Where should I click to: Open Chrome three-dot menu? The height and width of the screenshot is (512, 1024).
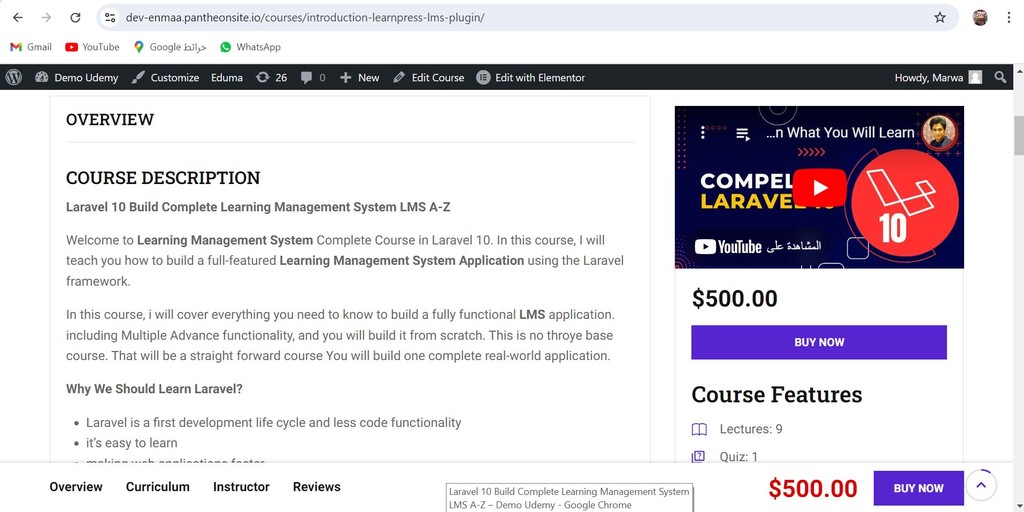click(1009, 18)
